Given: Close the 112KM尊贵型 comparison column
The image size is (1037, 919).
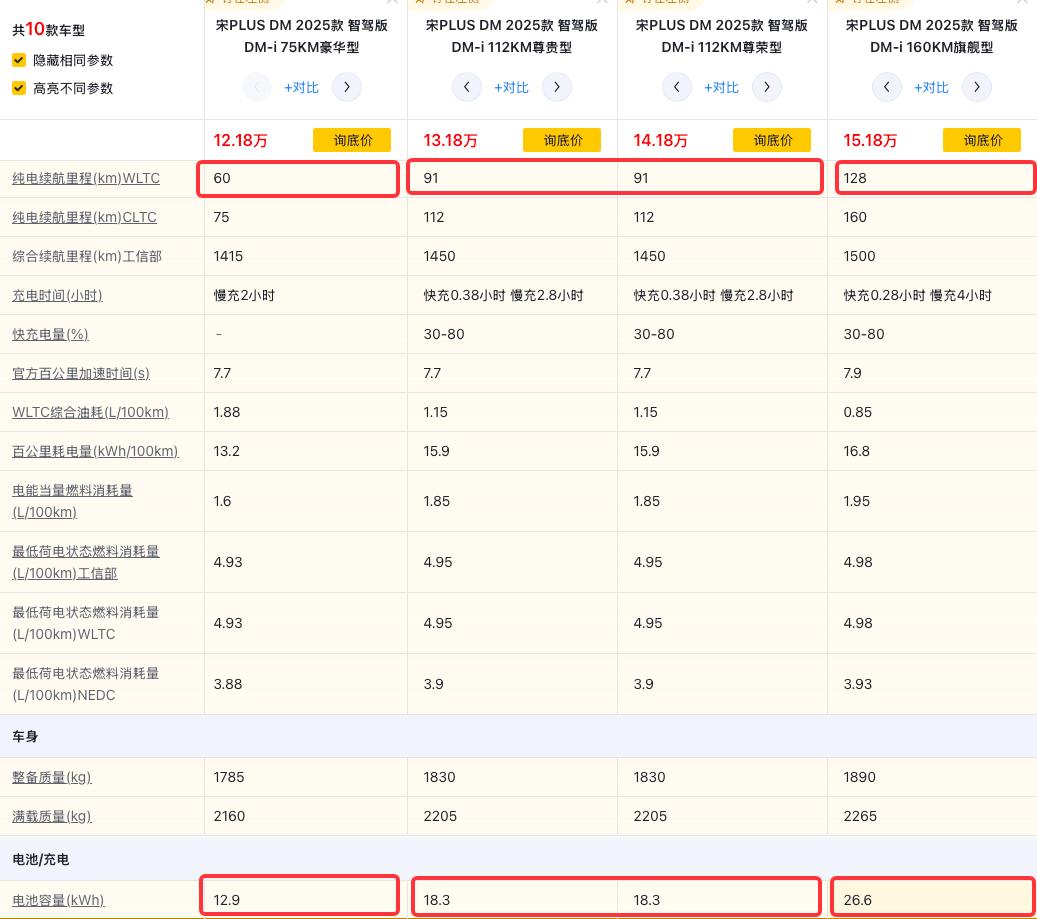Looking at the screenshot, I should (x=603, y=3).
